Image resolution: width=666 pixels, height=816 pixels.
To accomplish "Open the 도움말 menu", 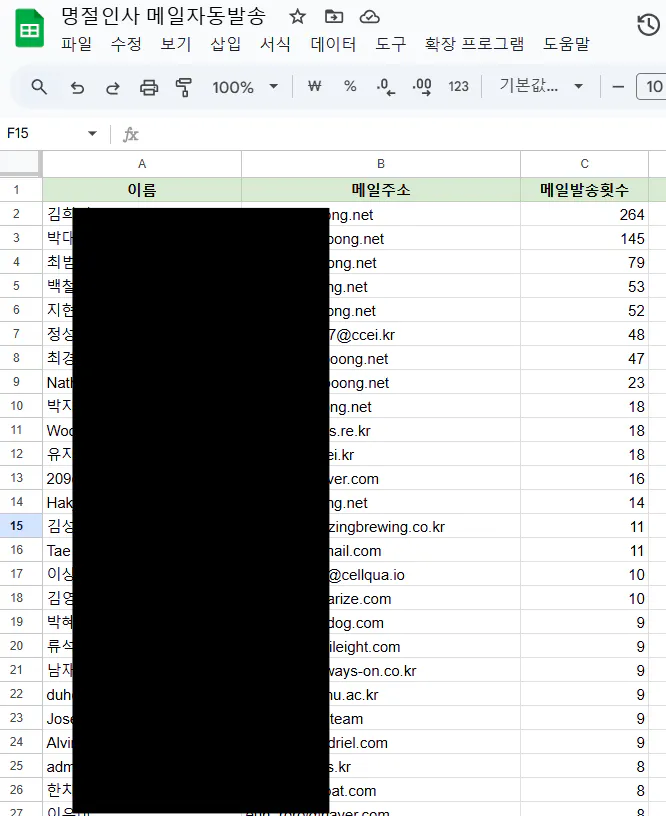I will click(566, 44).
